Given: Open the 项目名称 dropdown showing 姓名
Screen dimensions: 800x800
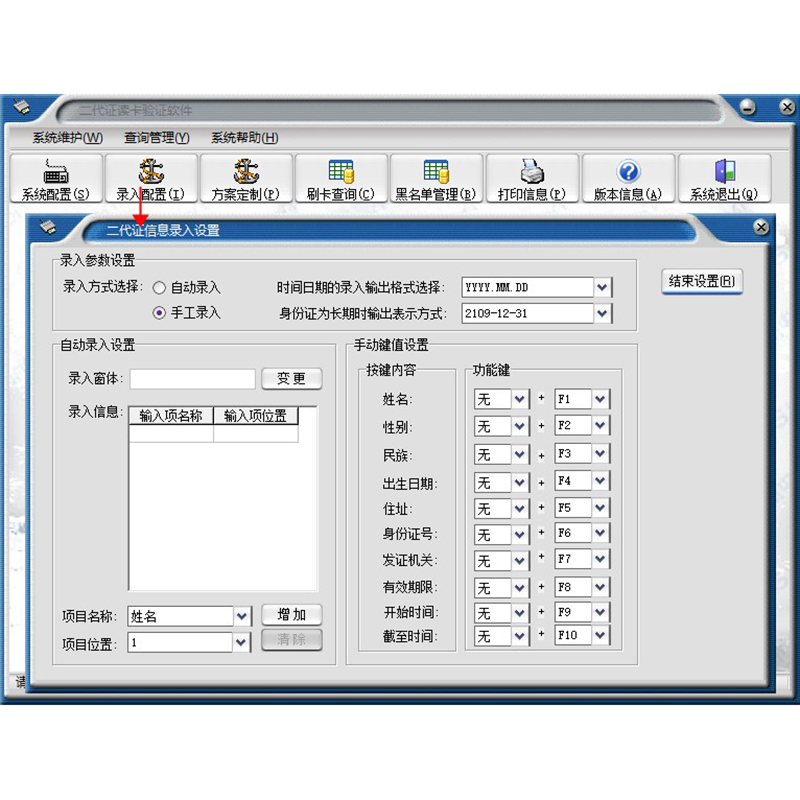Looking at the screenshot, I should point(242,616).
